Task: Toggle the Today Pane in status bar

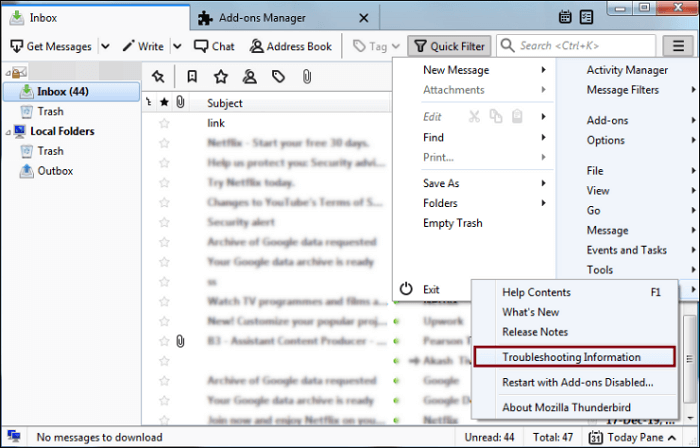Action: 632,437
